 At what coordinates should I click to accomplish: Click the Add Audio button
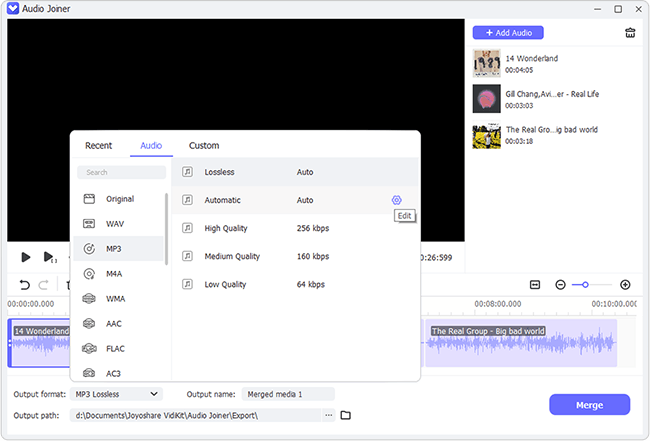pos(508,33)
